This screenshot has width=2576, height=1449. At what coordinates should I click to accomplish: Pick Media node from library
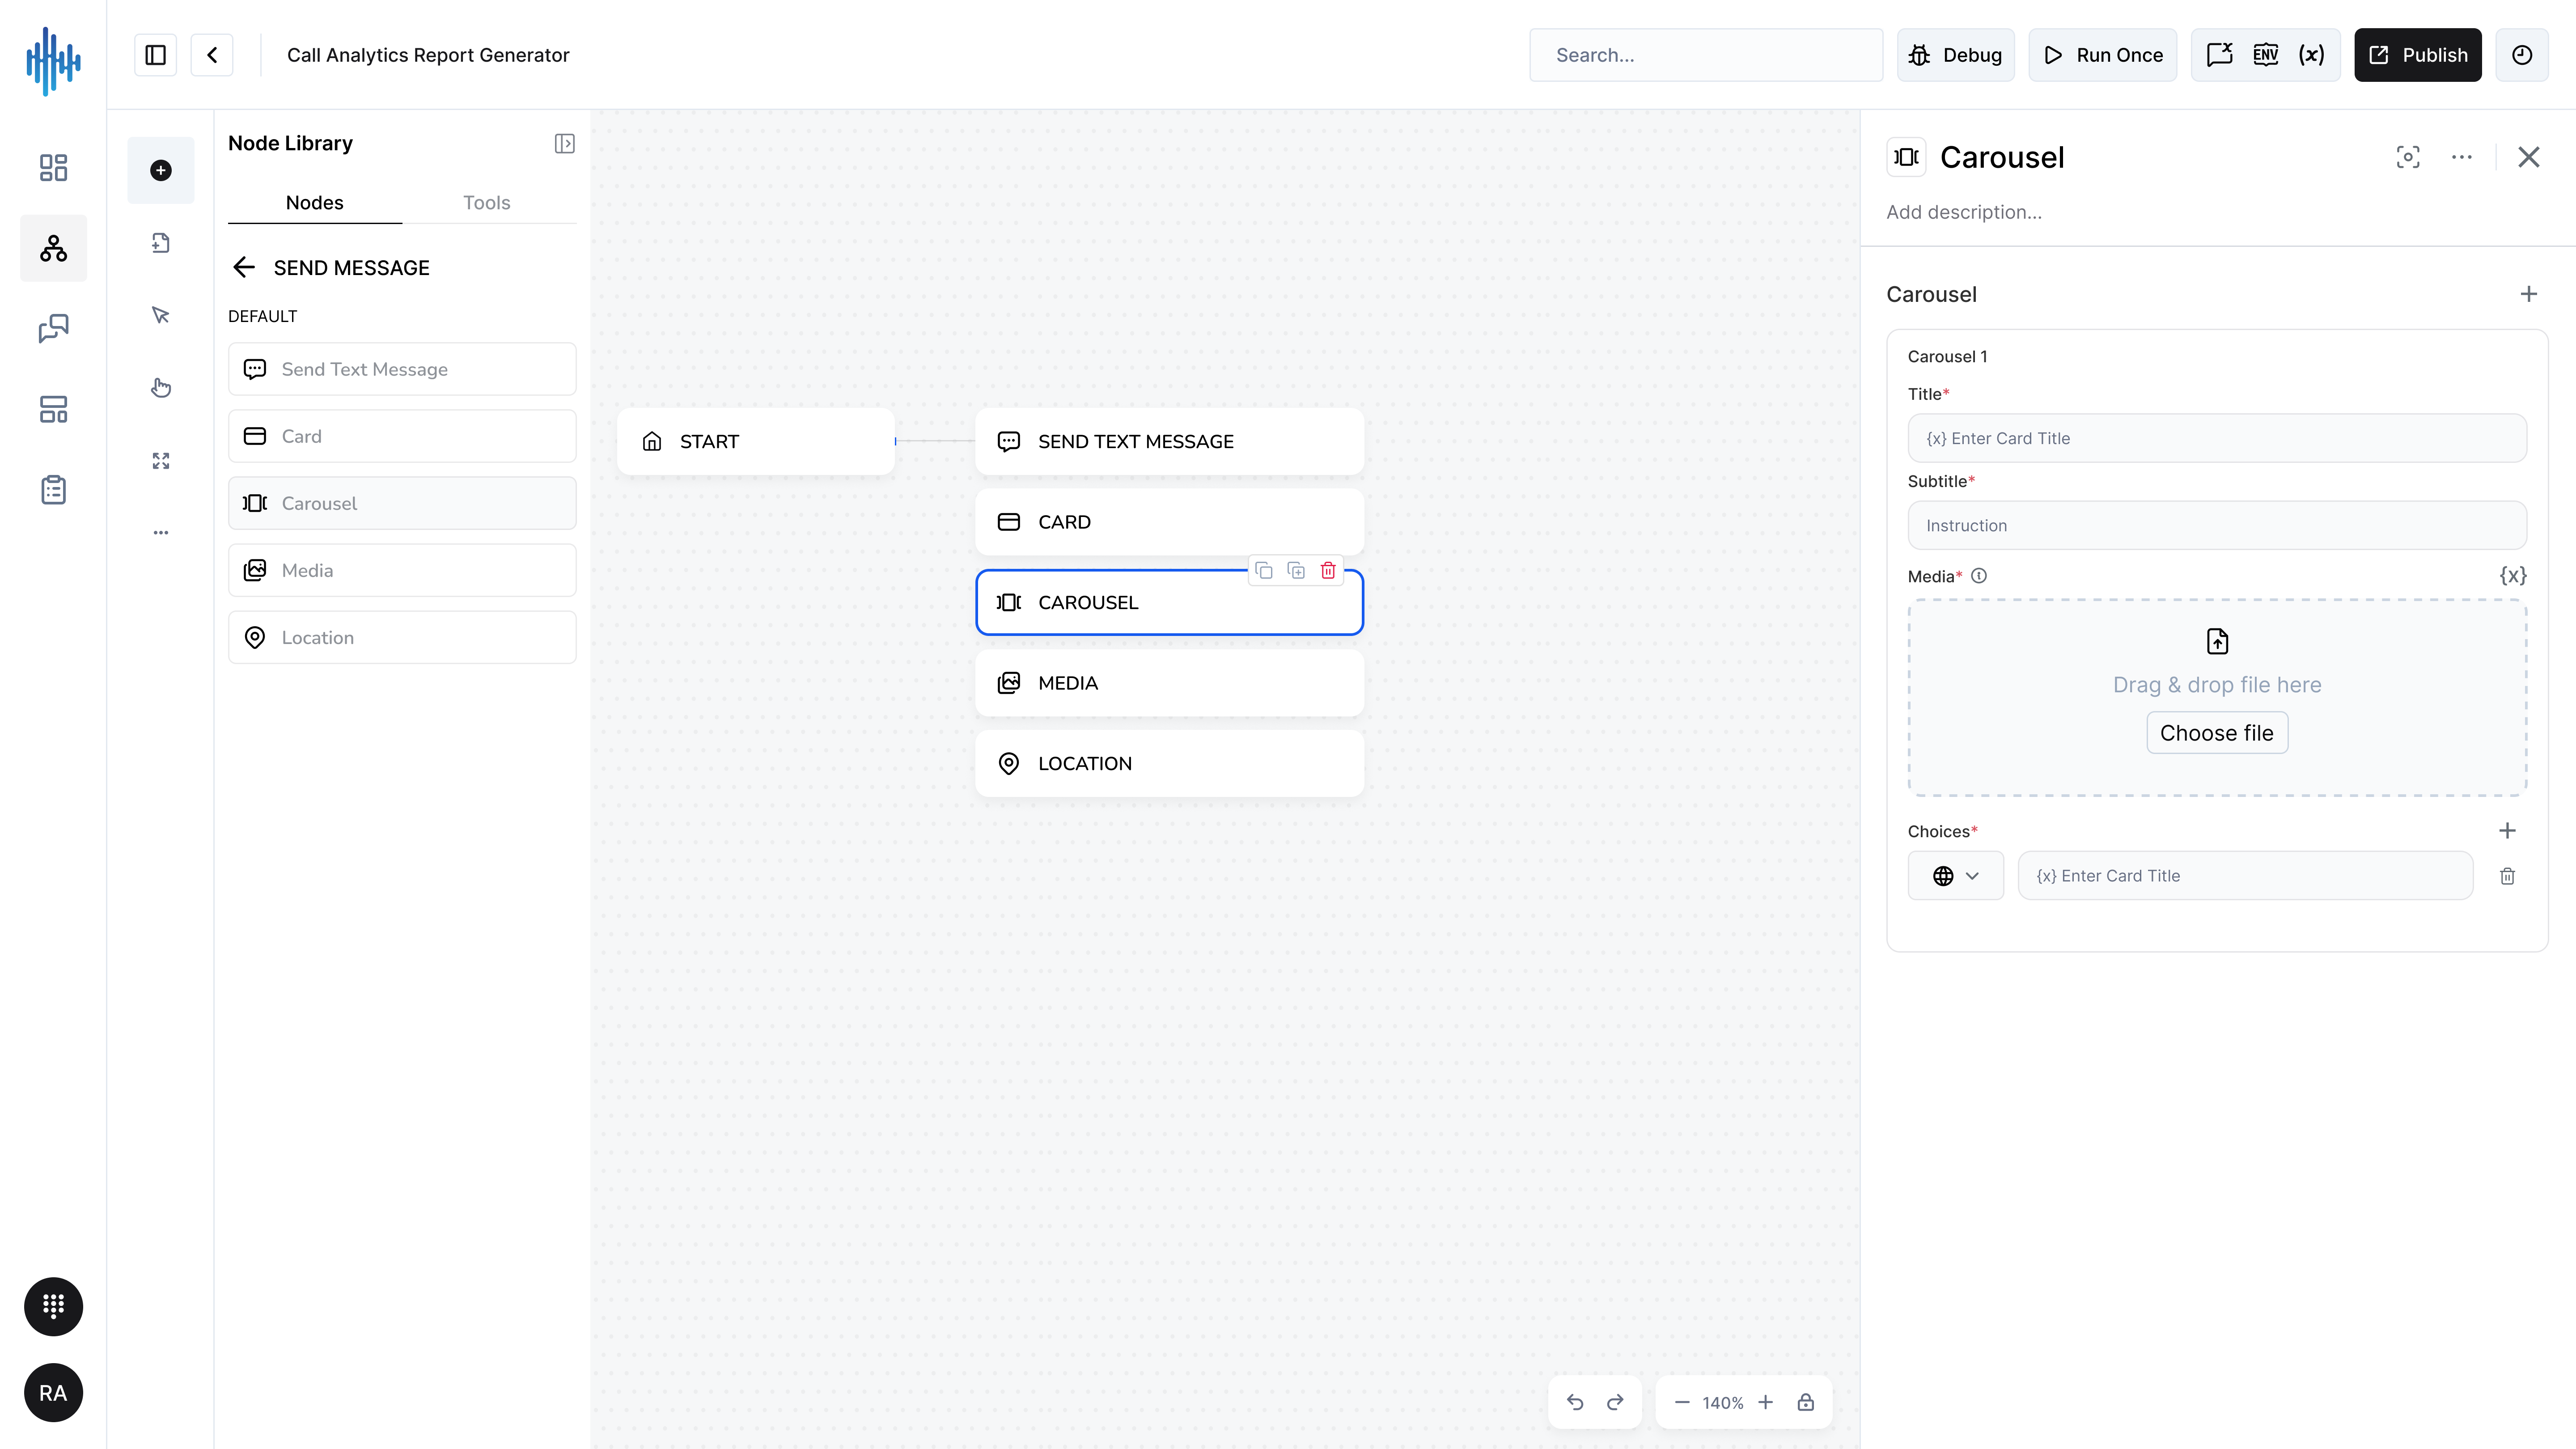tap(402, 570)
